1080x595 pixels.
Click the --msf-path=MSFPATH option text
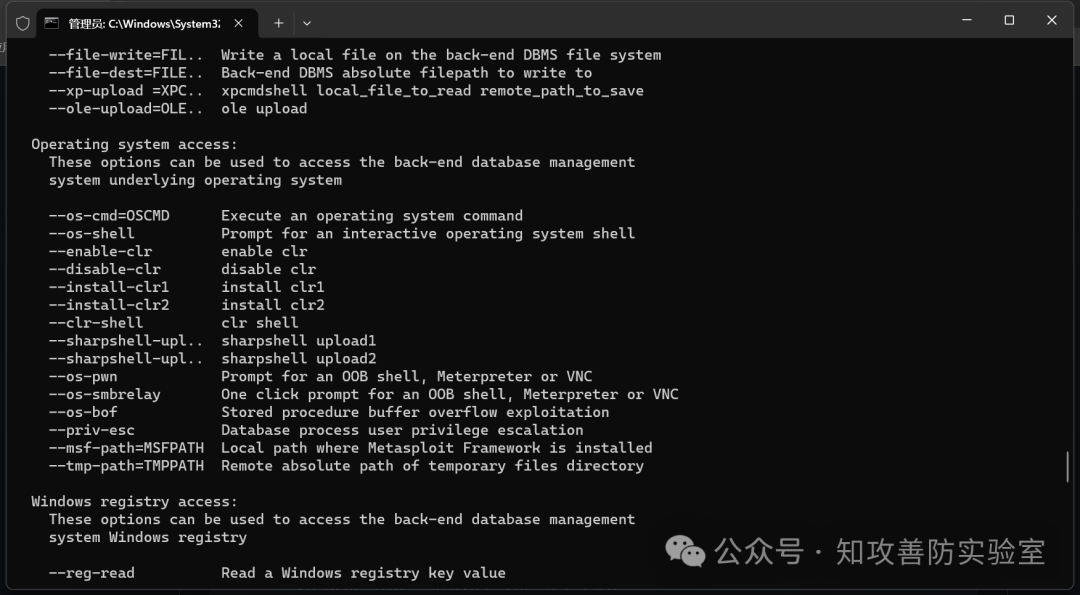[x=126, y=448]
